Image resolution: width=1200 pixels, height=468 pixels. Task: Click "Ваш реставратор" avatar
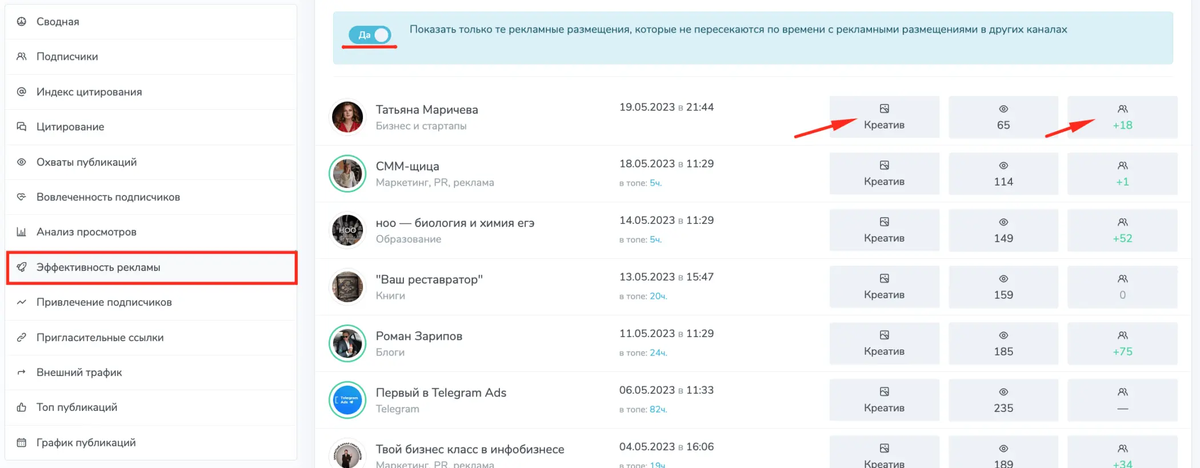(x=348, y=286)
